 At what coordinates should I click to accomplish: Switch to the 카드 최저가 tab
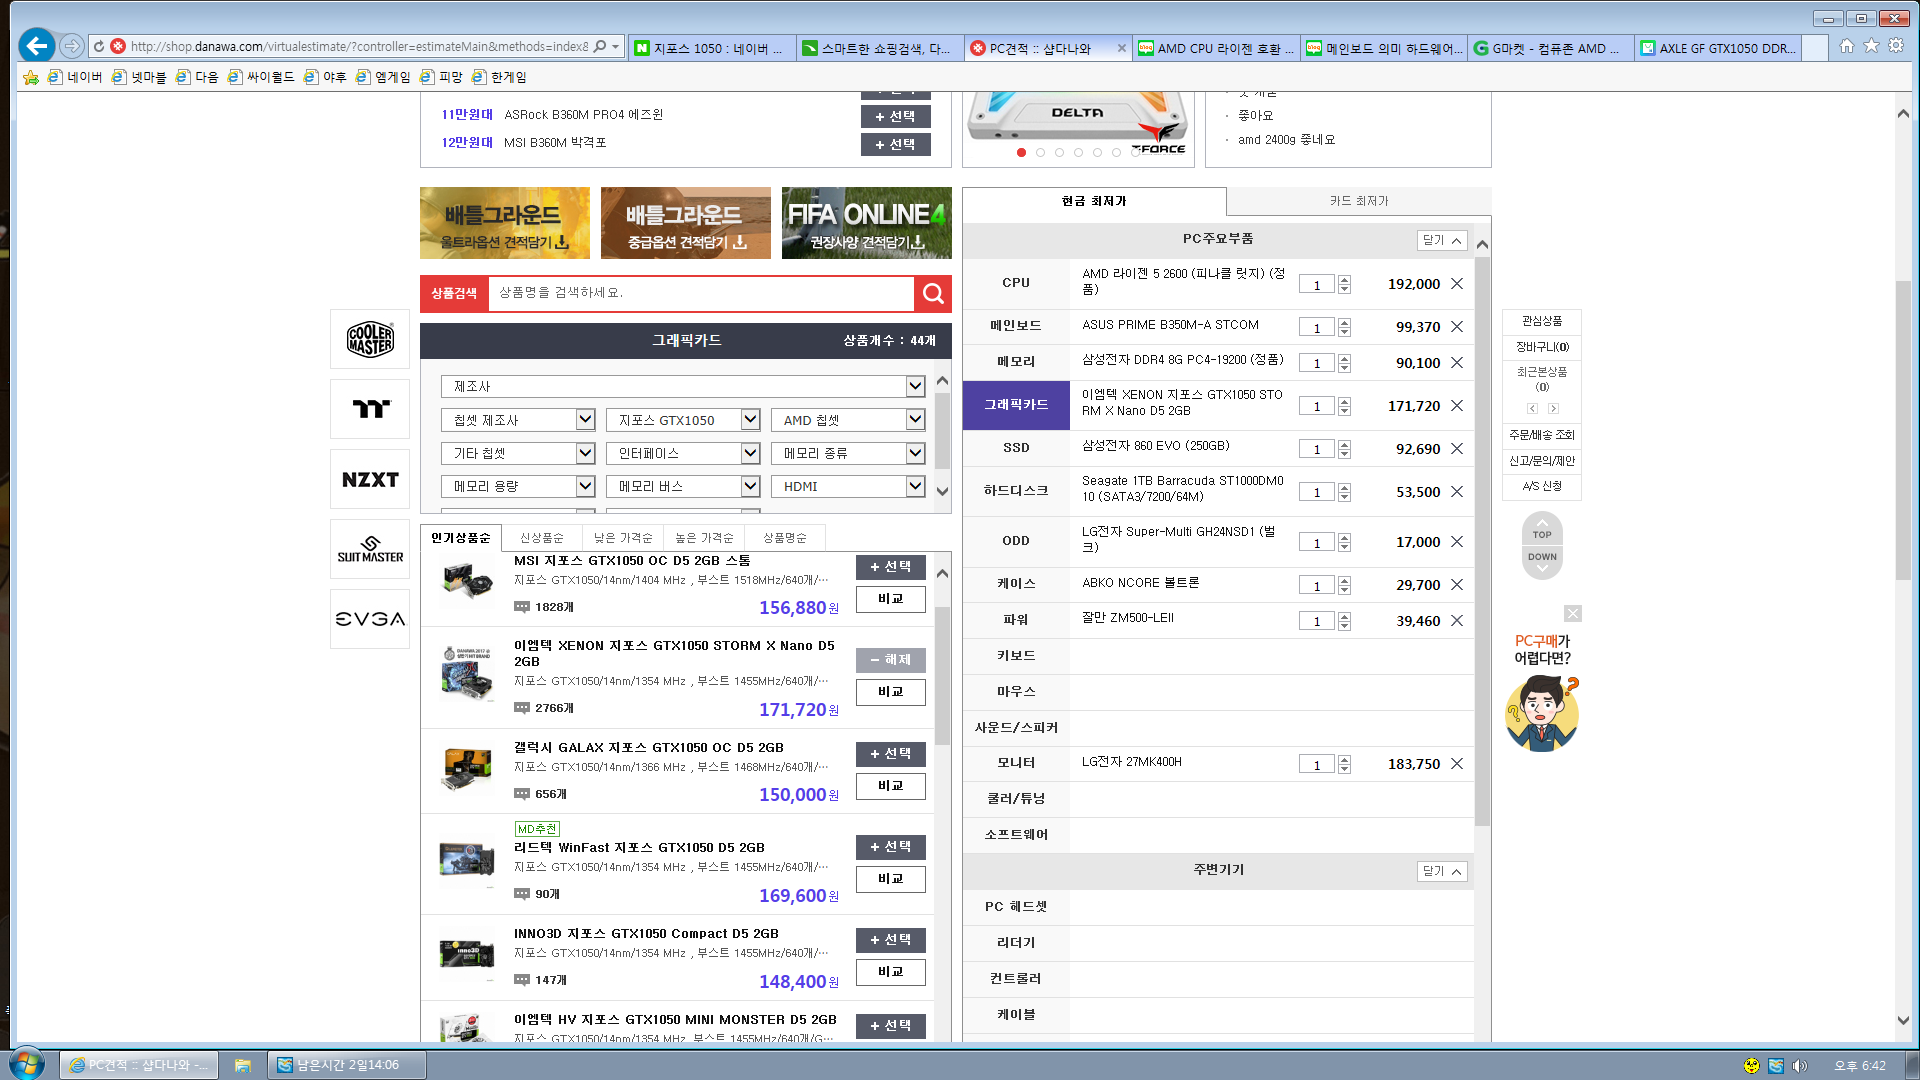(x=1358, y=201)
